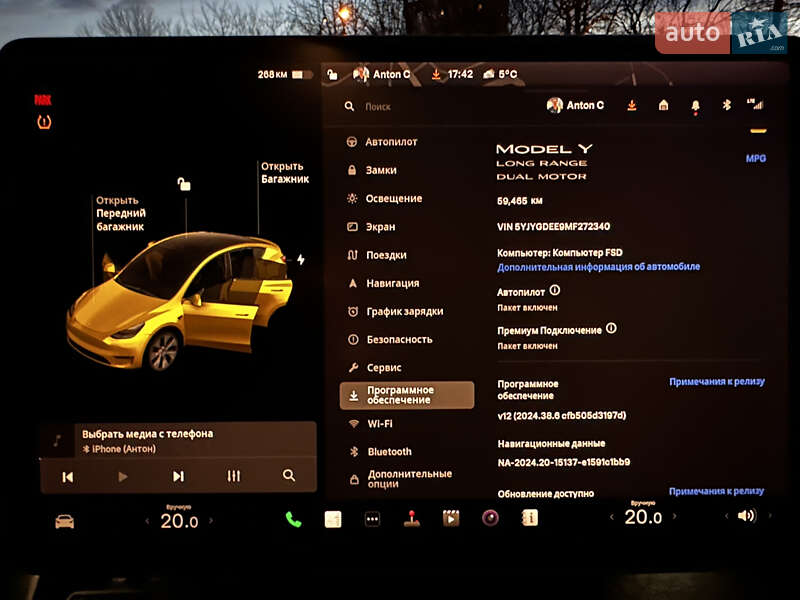This screenshot has width=800, height=600.
Task: Tap the software download icon beside 17:42
Action: click(x=436, y=74)
